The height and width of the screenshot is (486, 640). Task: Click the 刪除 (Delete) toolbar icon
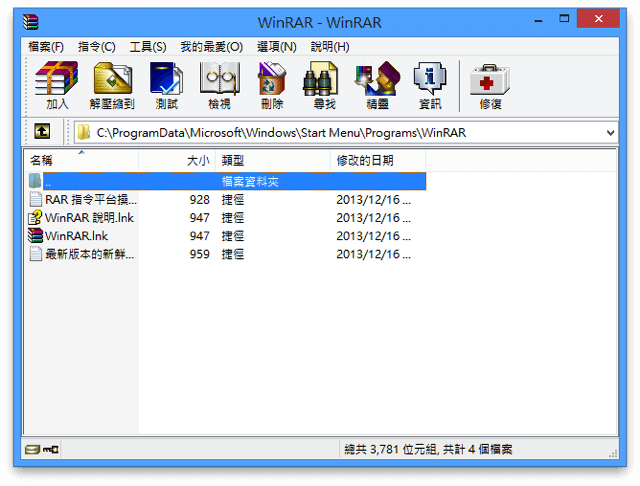click(x=272, y=85)
